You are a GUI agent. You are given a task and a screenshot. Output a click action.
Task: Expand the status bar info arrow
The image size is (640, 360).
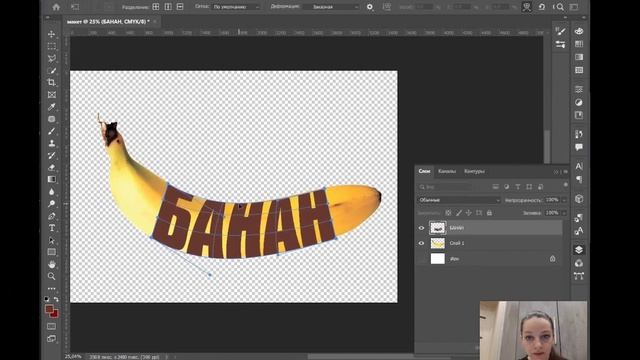click(166, 357)
